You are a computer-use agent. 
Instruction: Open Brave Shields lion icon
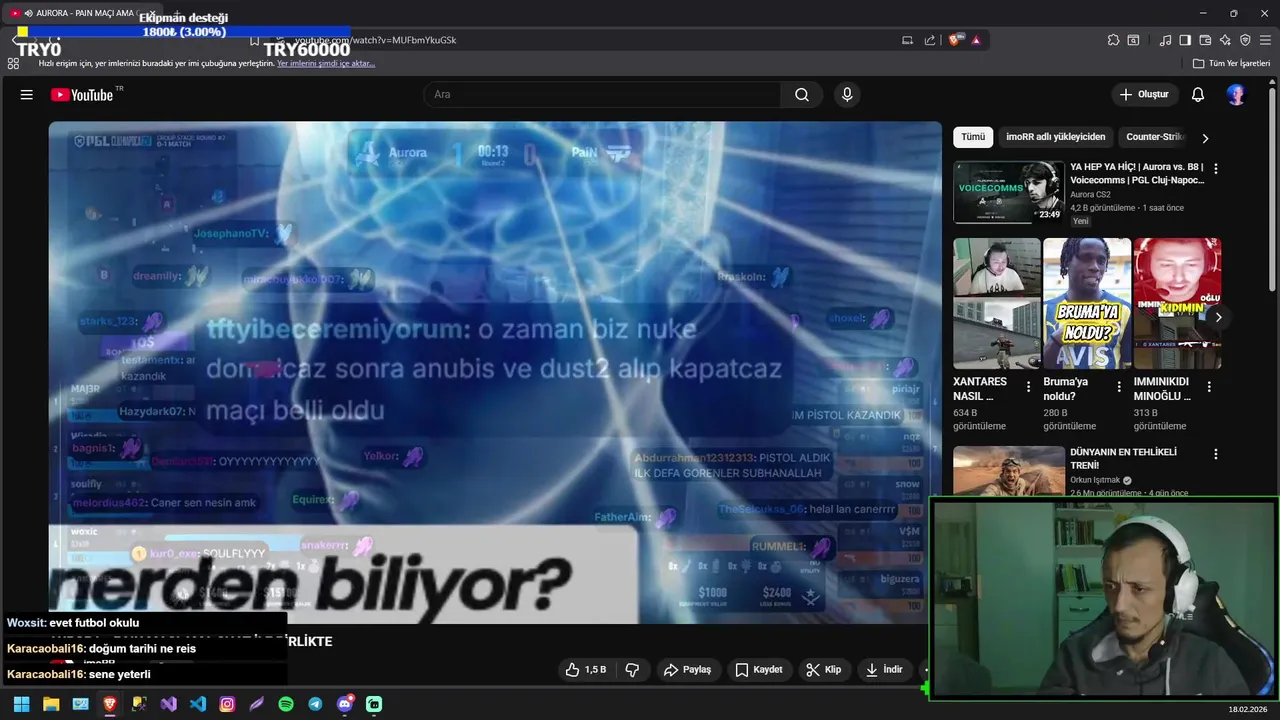pos(954,40)
